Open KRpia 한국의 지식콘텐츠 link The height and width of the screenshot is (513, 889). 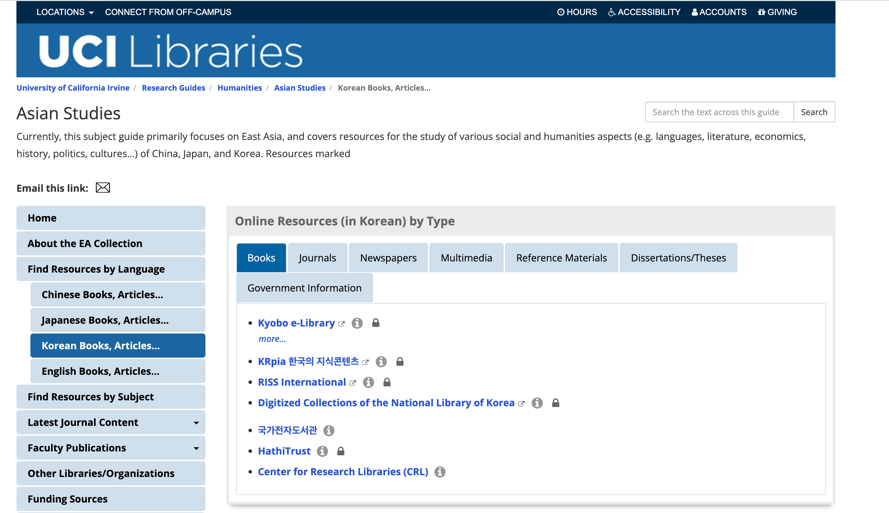point(308,362)
